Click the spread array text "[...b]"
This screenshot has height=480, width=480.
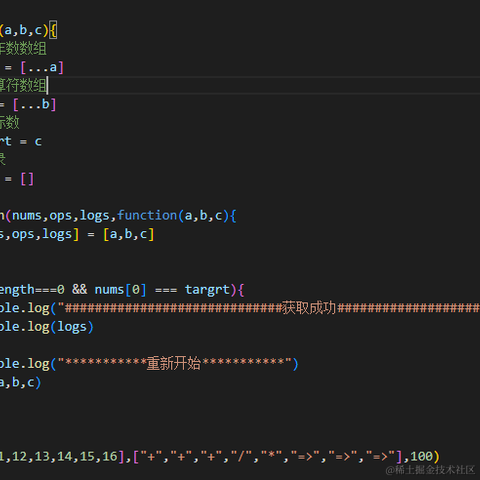(x=34, y=105)
